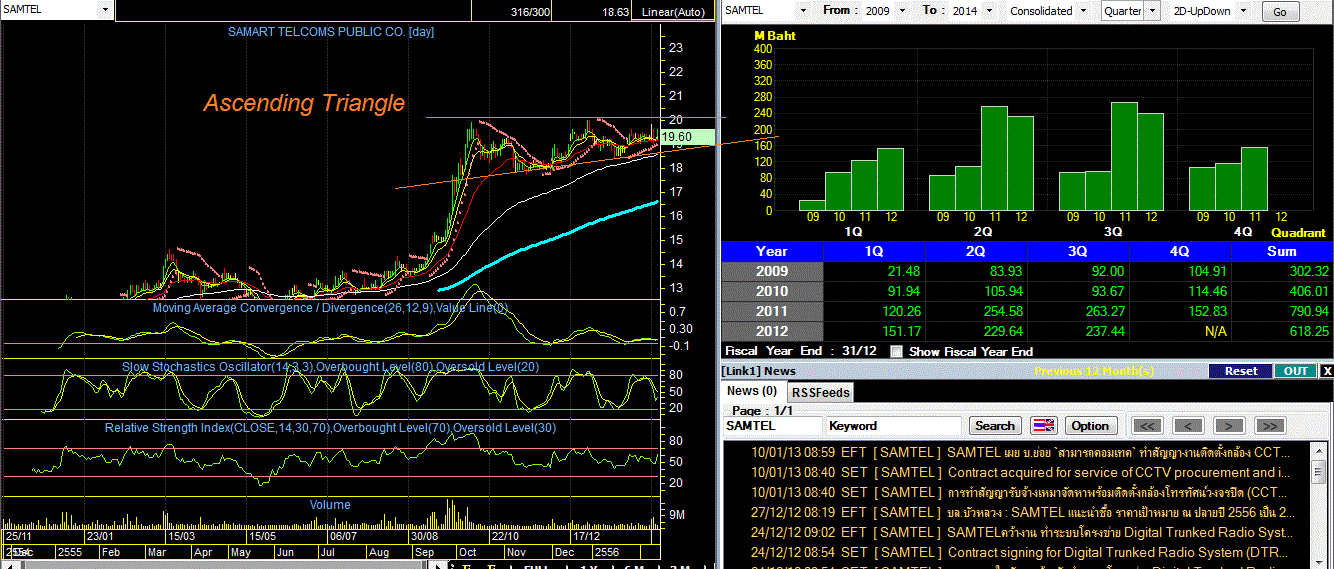
Task: Click the 21.48 cell for 2009 1Q
Action: click(x=874, y=271)
